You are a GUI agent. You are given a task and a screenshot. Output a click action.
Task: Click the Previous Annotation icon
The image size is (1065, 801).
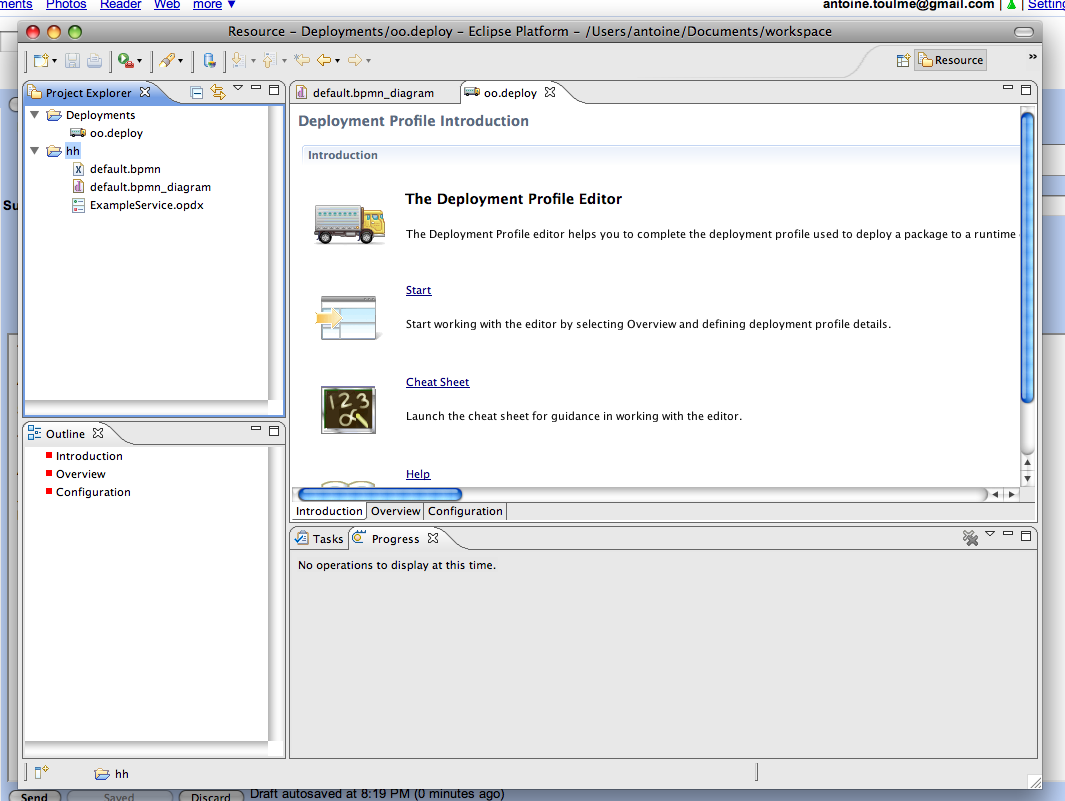coord(269,60)
